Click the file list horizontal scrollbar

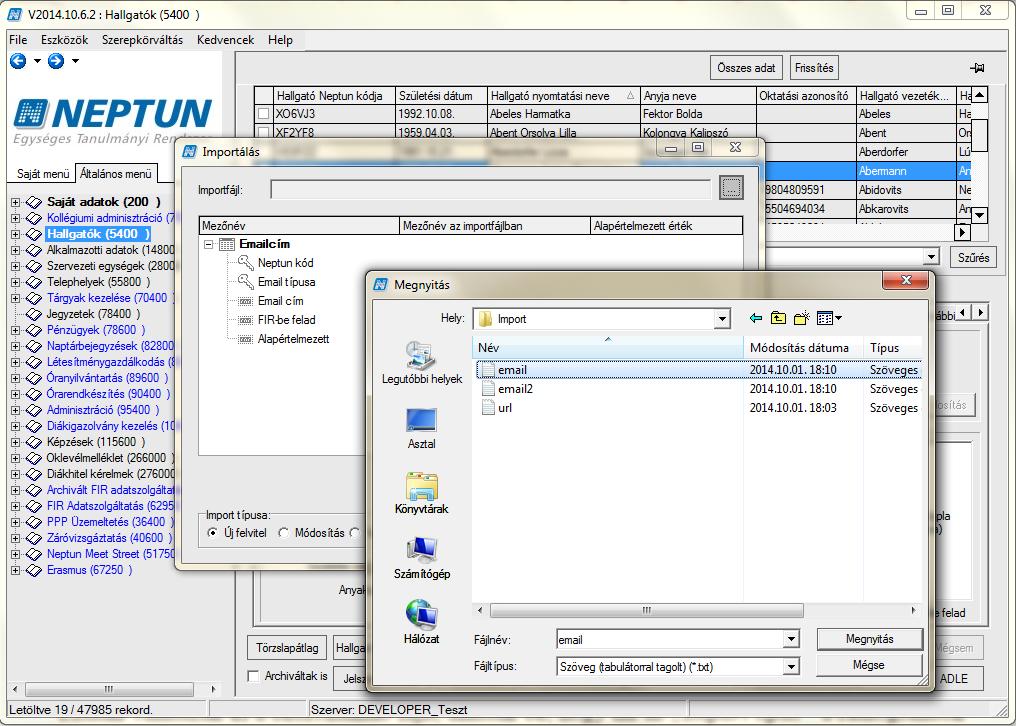(647, 611)
